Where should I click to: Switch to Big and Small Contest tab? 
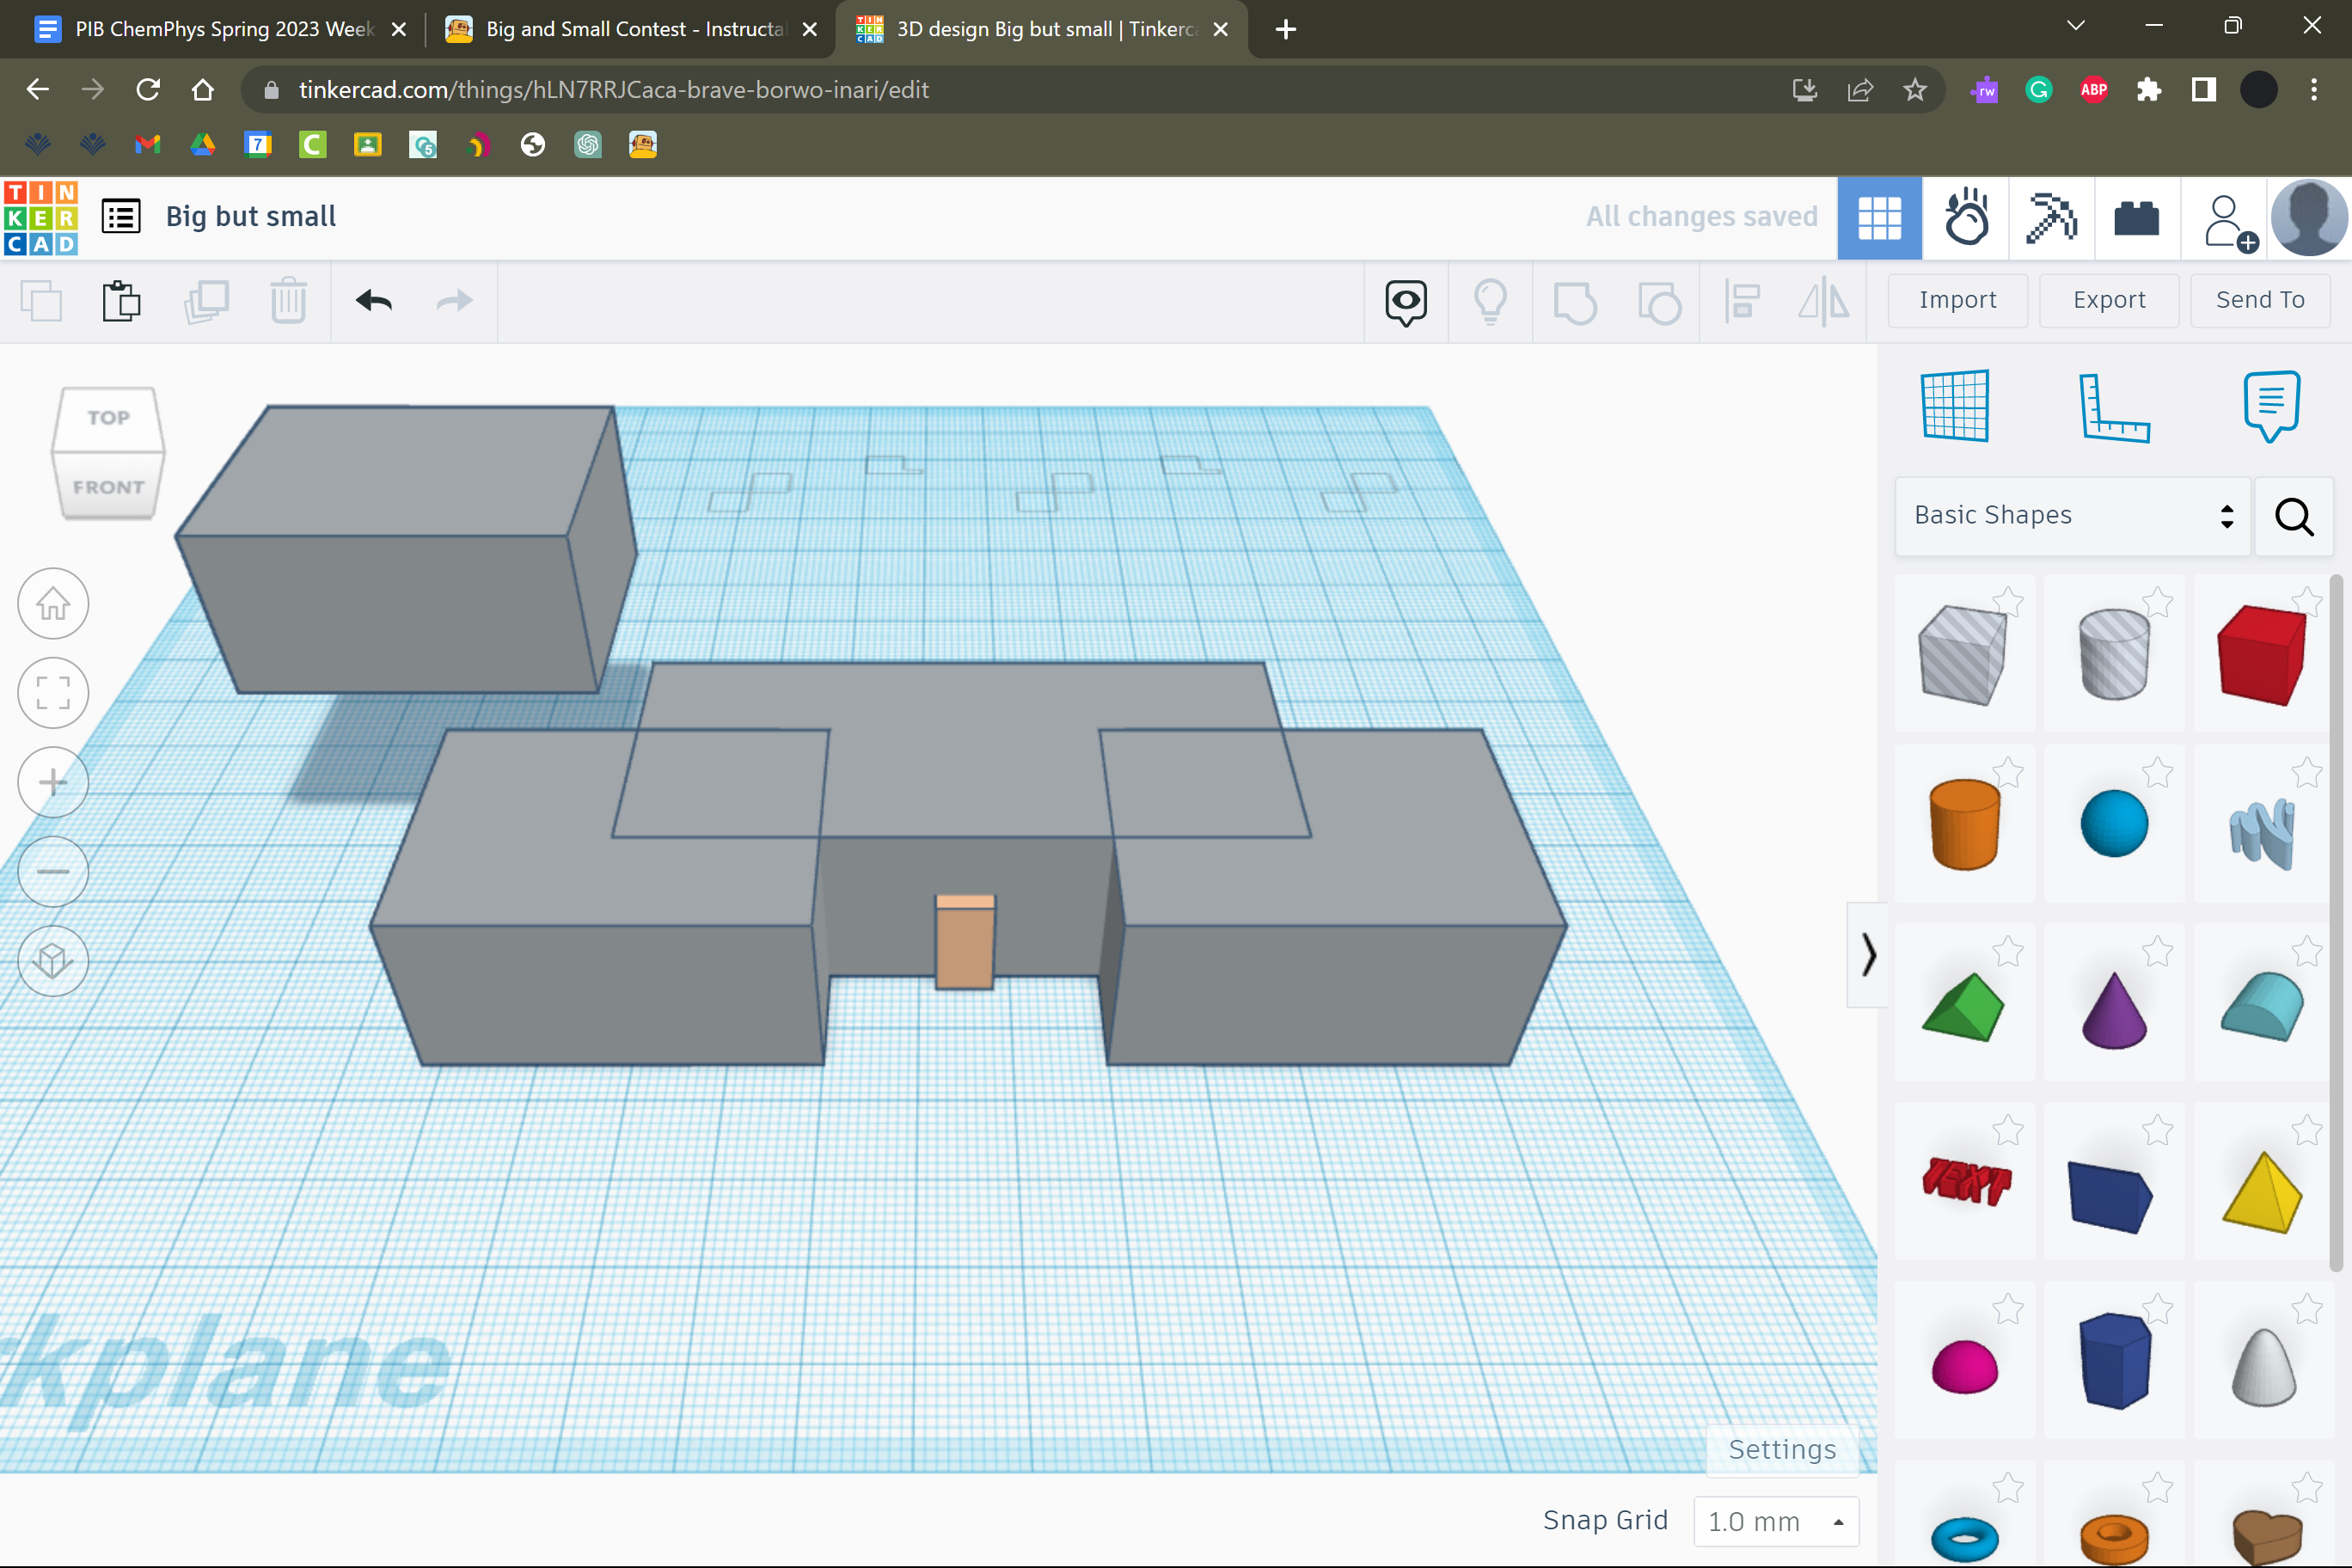633,29
